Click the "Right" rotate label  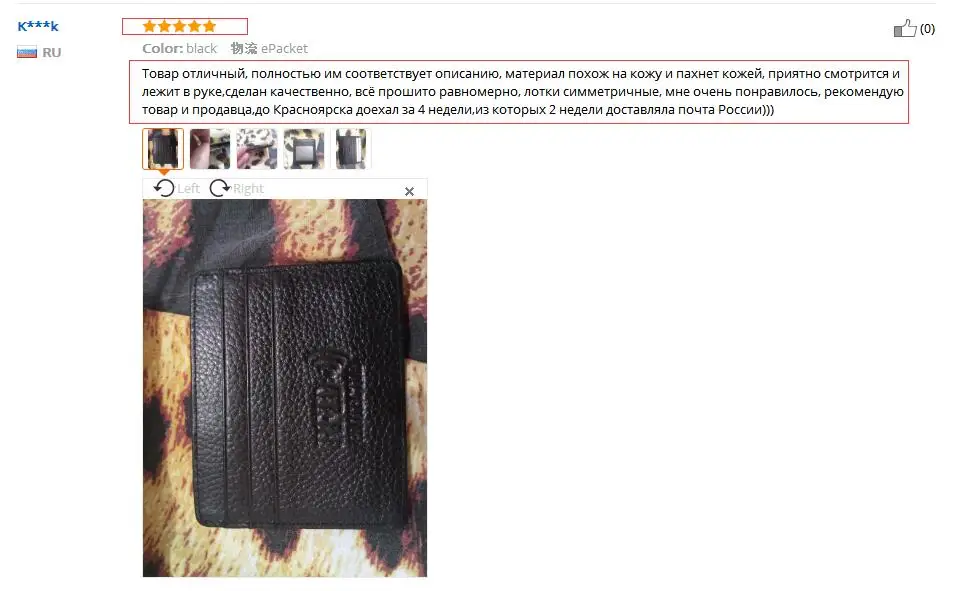coord(248,189)
